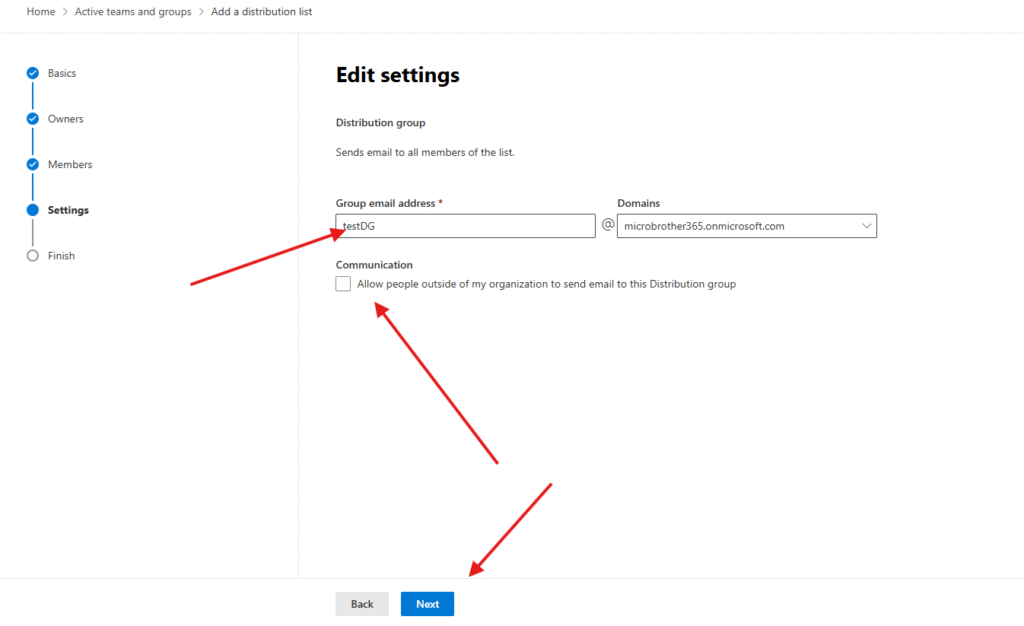
Task: Select the Settings step label
Action: click(68, 210)
